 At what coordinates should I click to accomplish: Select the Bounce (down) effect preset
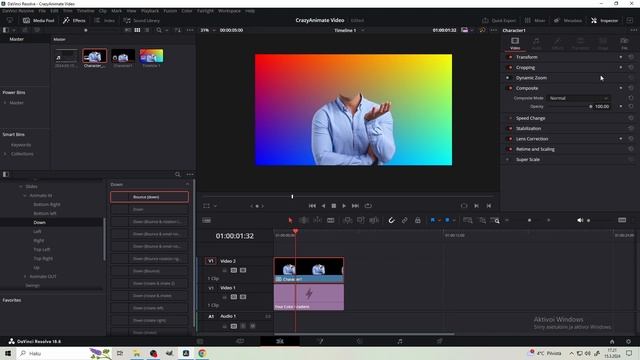[149, 197]
